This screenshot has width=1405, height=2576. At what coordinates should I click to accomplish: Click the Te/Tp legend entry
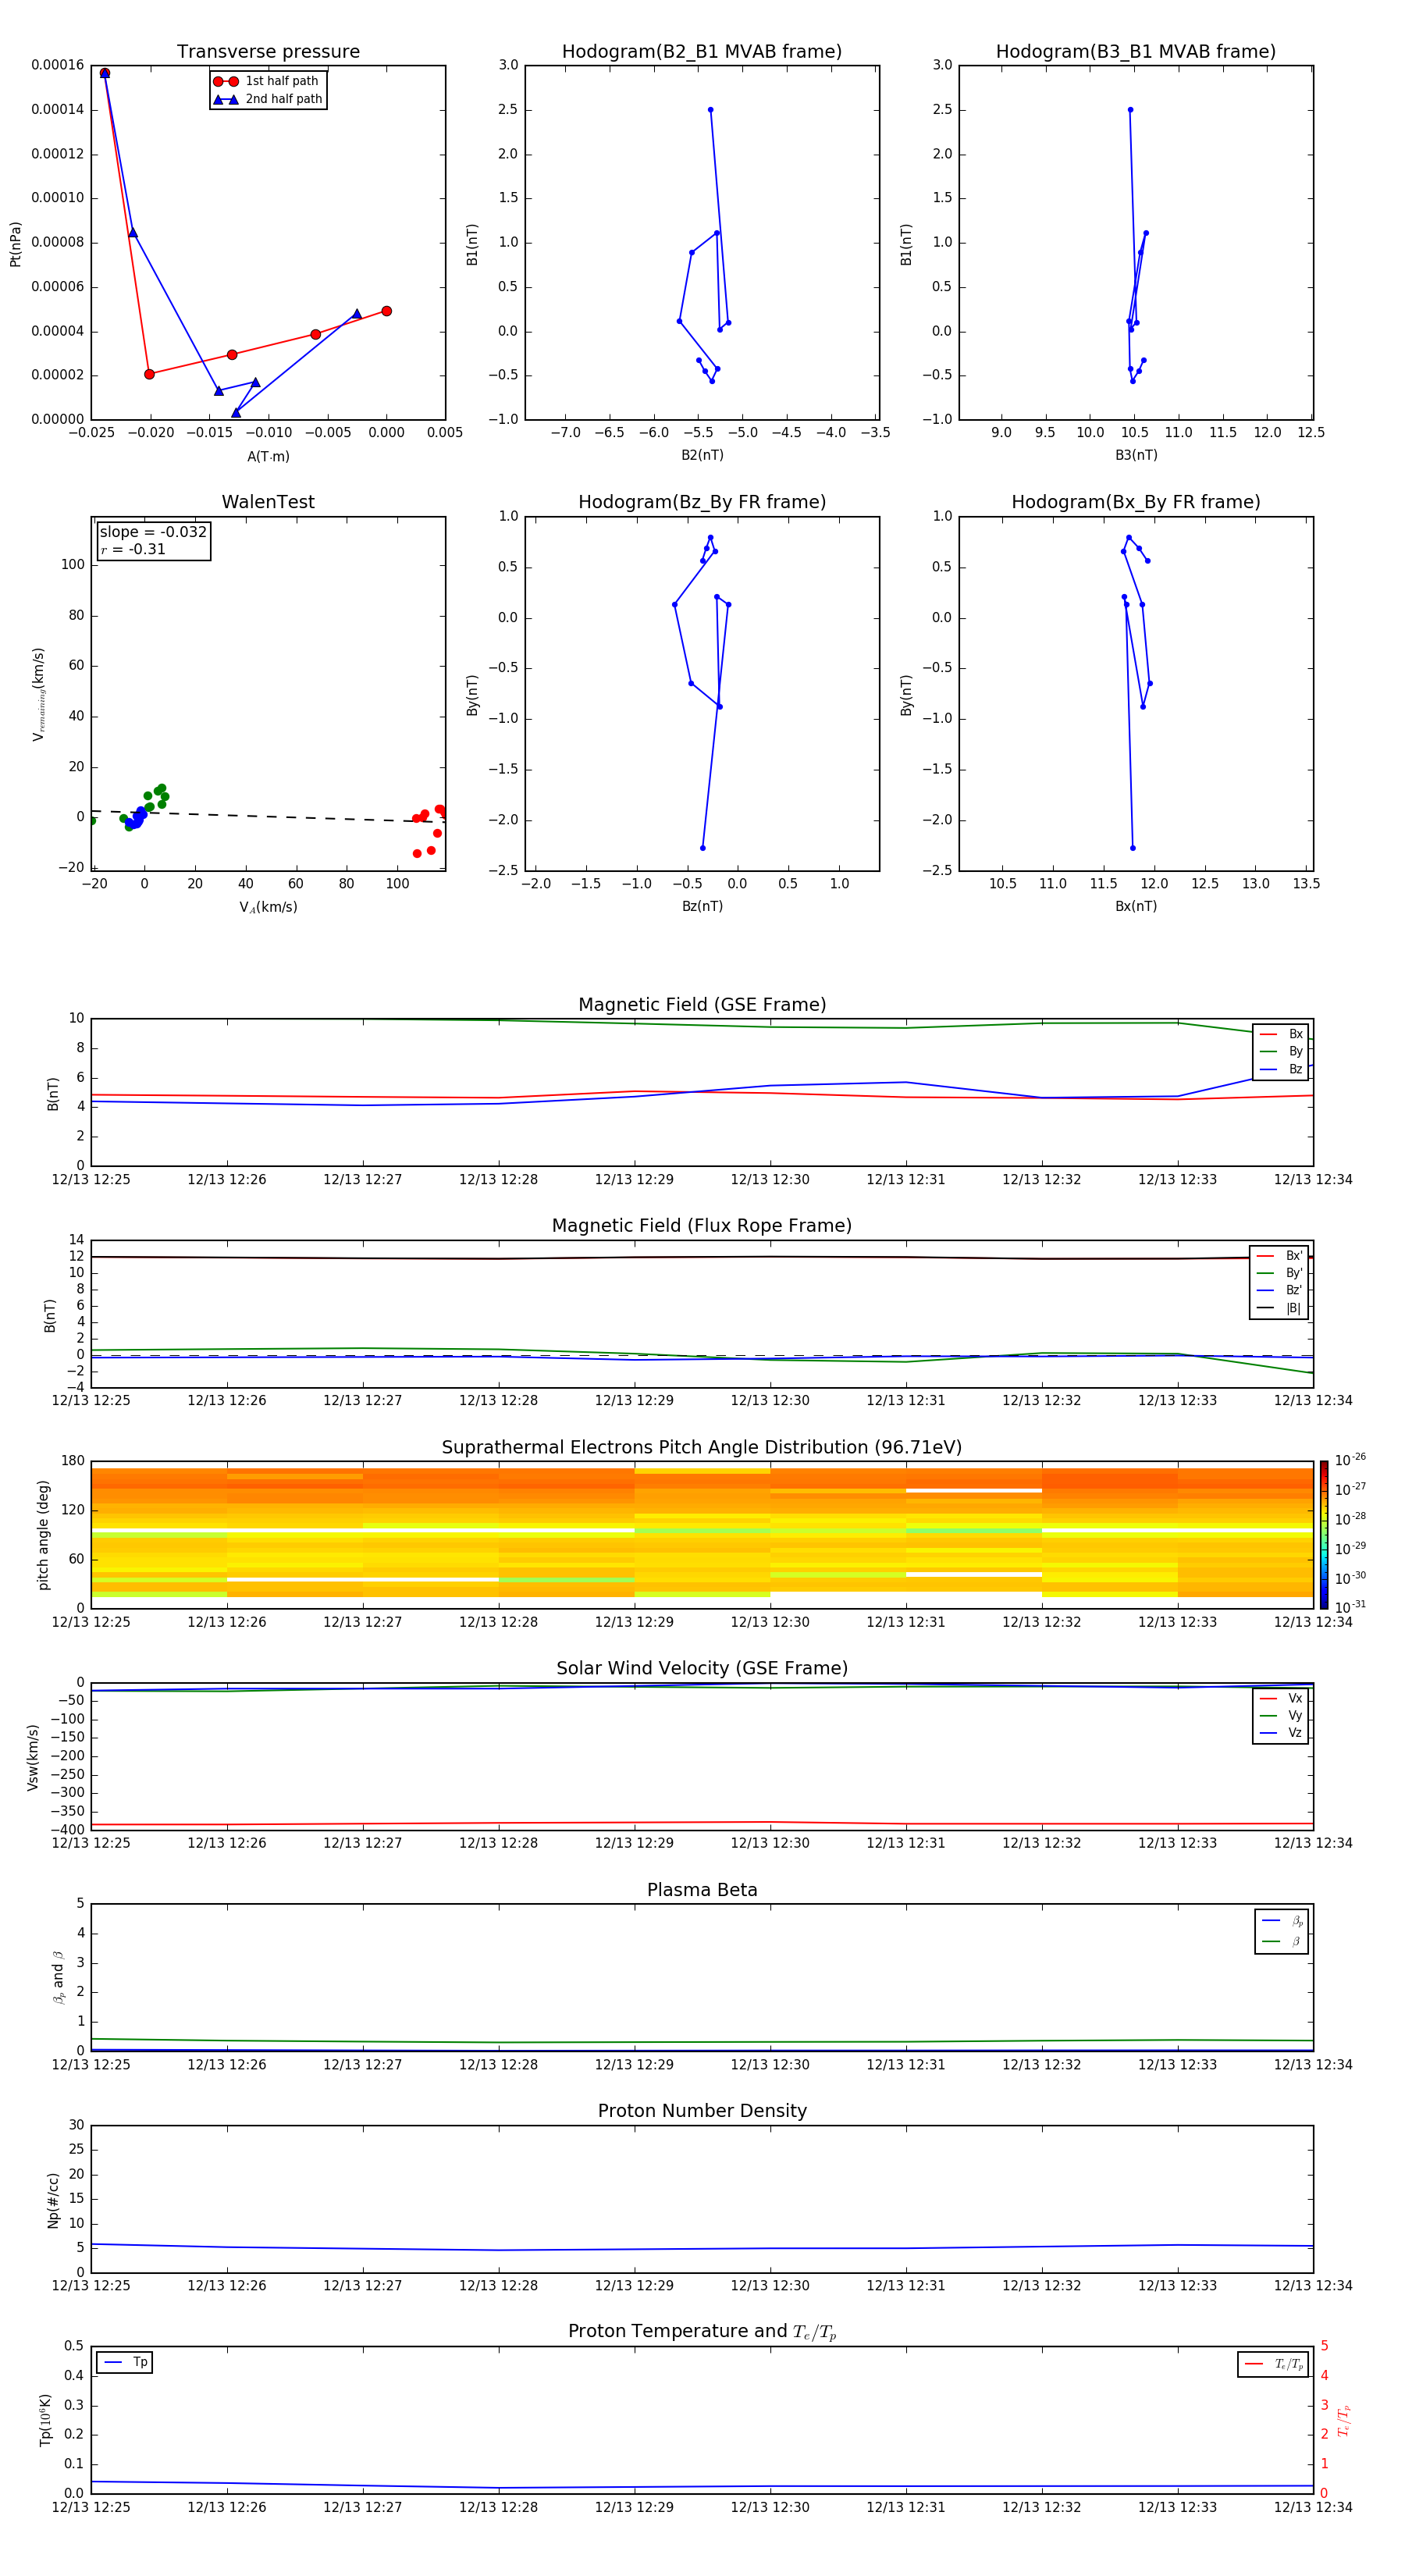[x=1273, y=2364]
